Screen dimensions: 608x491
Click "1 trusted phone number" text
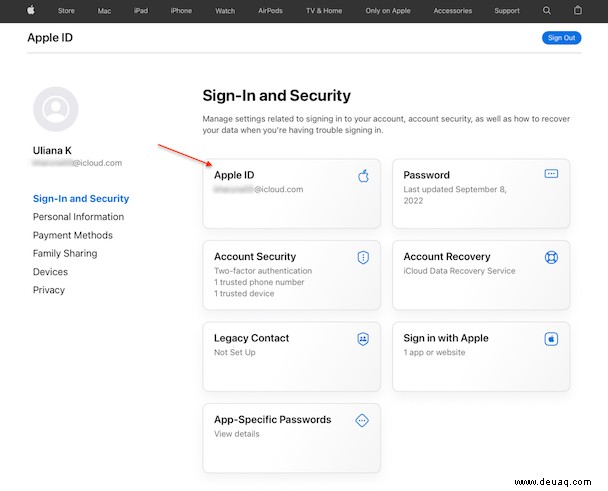coord(259,282)
